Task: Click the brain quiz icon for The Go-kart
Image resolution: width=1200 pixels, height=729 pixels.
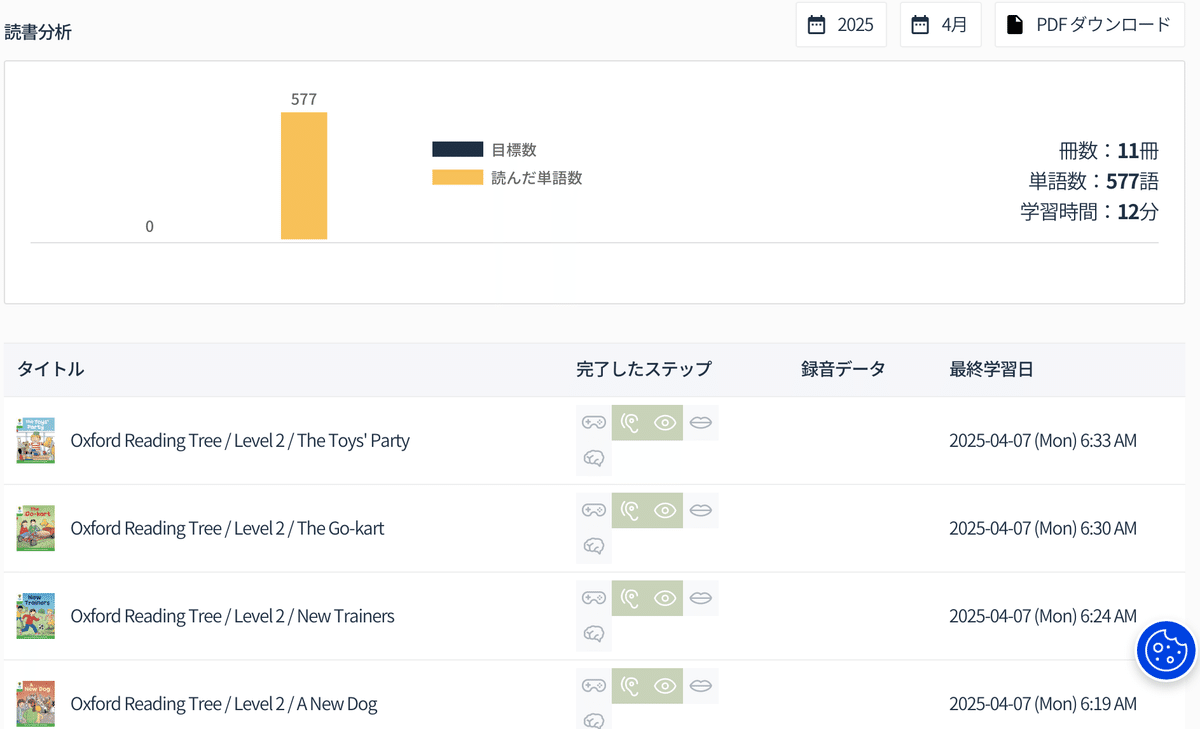Action: pyautogui.click(x=594, y=546)
